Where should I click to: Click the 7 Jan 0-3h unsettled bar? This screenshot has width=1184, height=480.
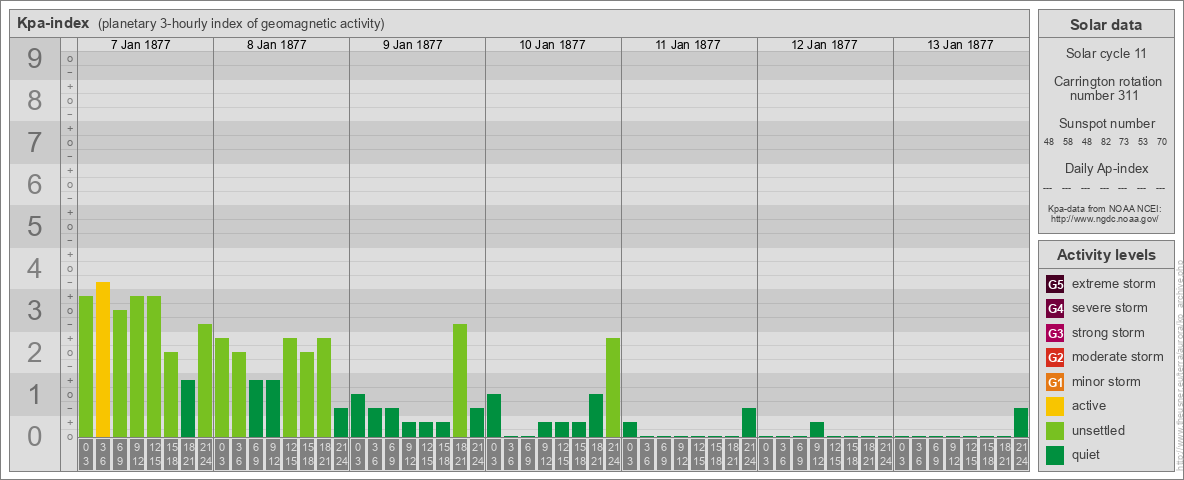tap(86, 366)
